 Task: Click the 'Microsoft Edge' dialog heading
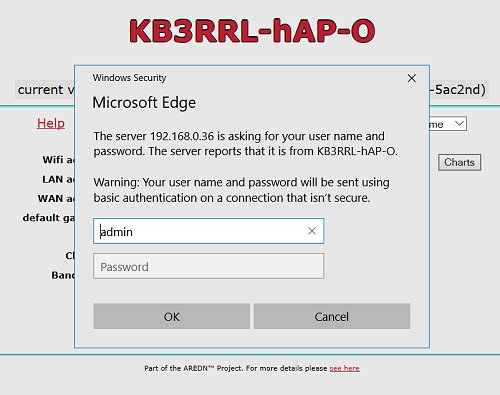coord(144,102)
